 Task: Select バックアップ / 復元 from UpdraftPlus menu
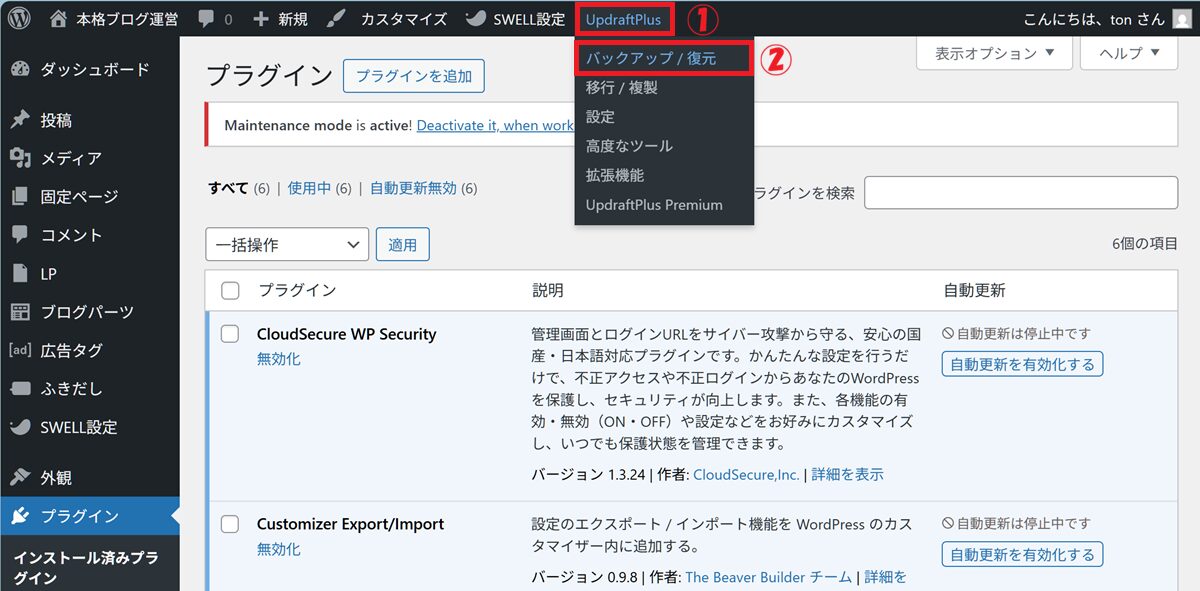651,59
